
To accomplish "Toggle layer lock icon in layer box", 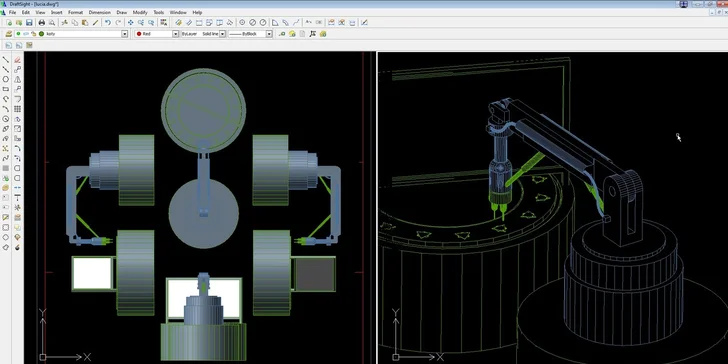I will (33, 34).
